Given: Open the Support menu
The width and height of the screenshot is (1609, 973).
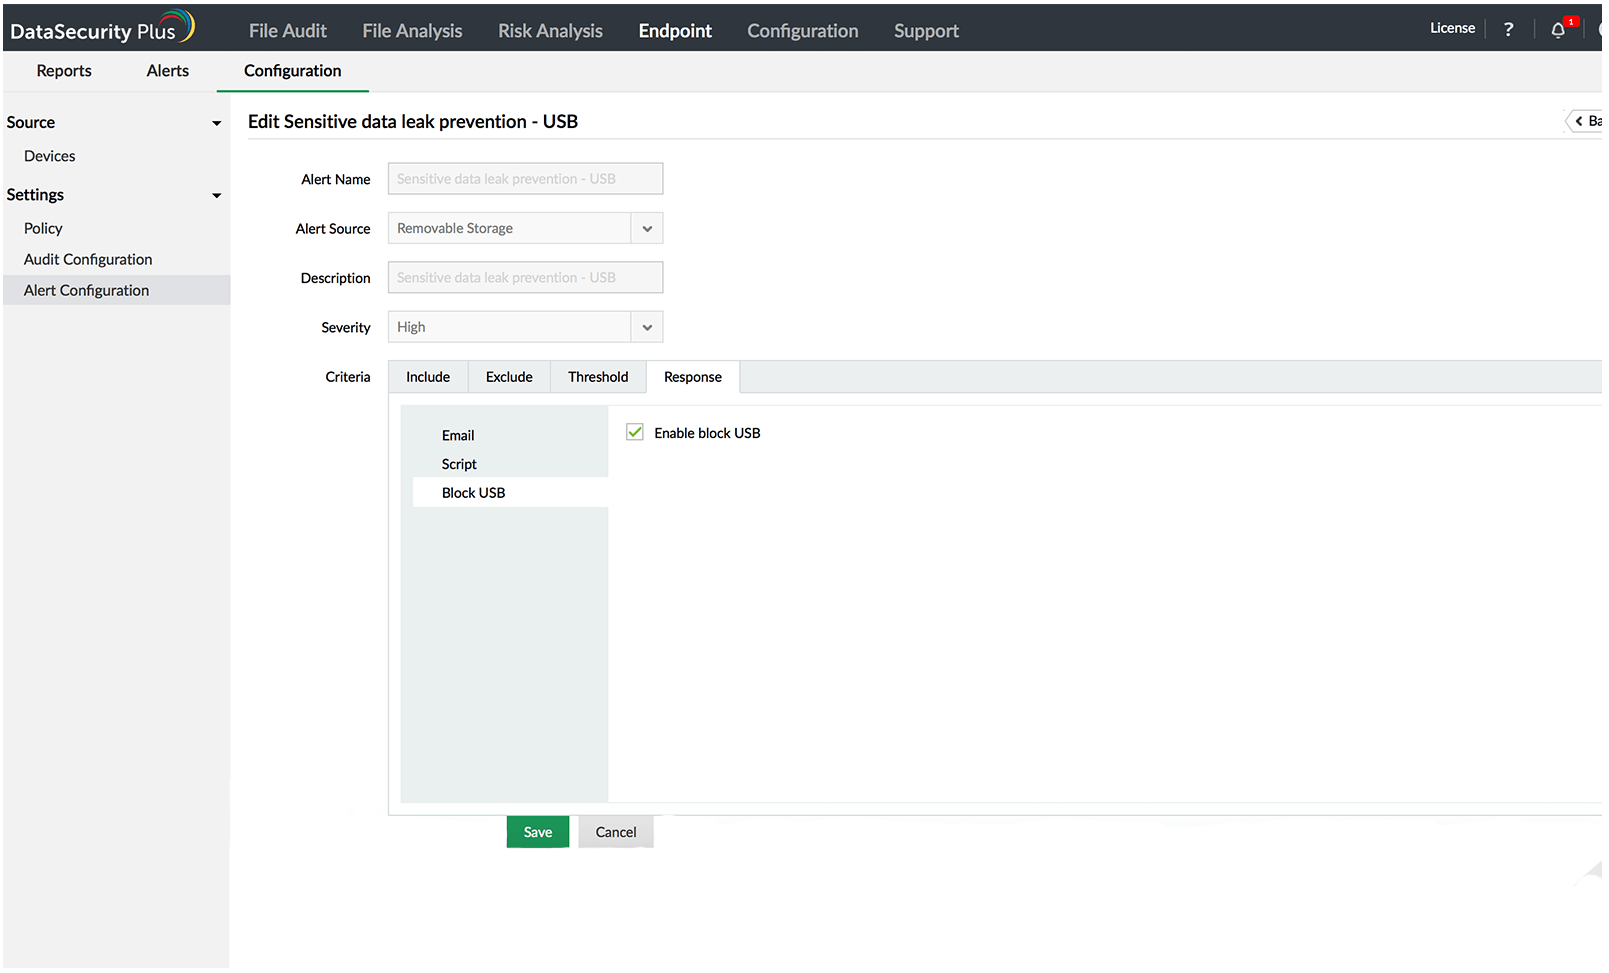Looking at the screenshot, I should (926, 31).
